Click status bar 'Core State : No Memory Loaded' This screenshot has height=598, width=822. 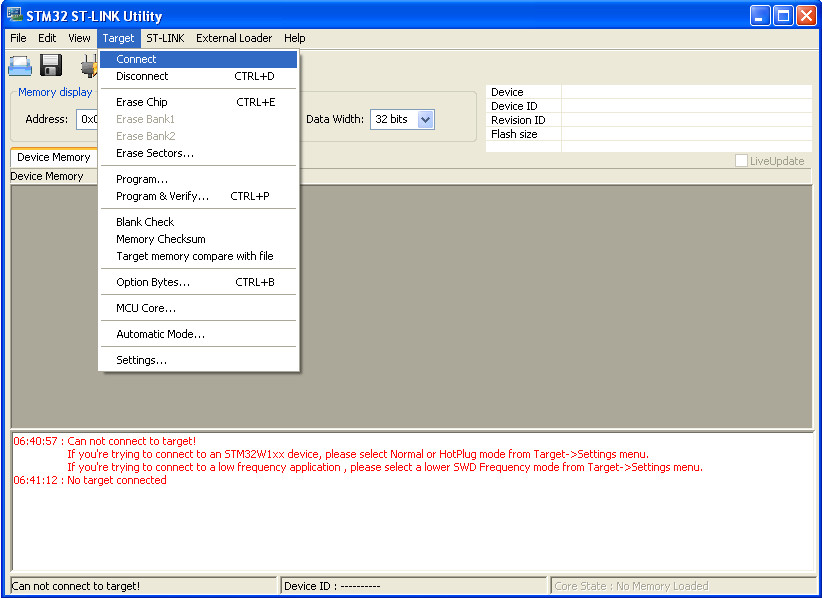pos(682,586)
